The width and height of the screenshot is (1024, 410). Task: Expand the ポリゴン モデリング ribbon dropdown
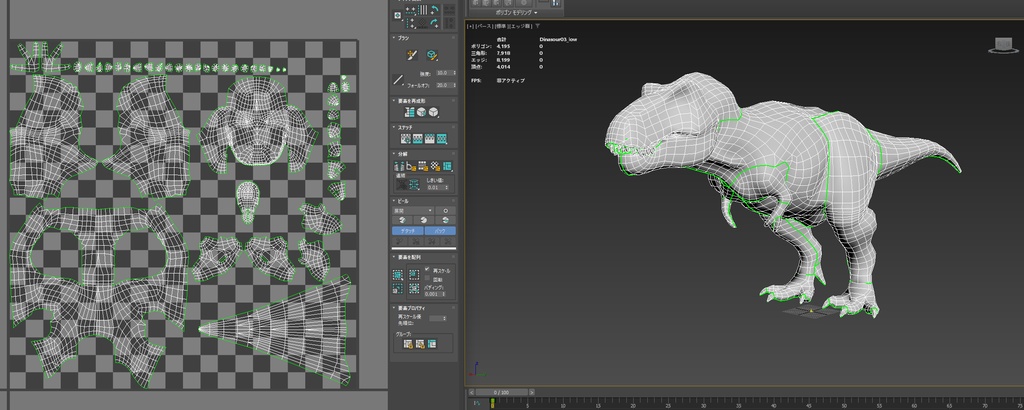click(518, 13)
